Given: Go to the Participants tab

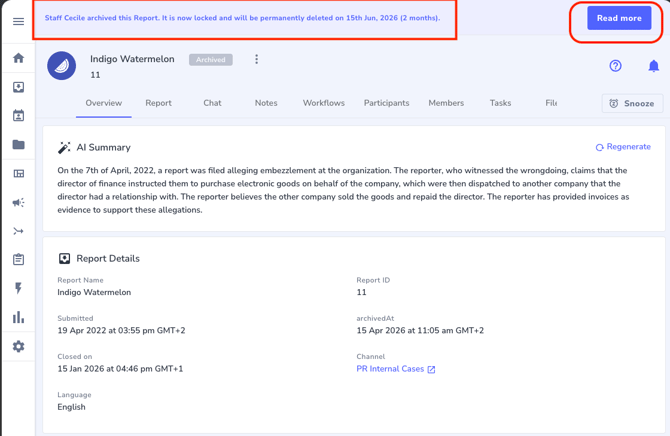Looking at the screenshot, I should tap(386, 103).
